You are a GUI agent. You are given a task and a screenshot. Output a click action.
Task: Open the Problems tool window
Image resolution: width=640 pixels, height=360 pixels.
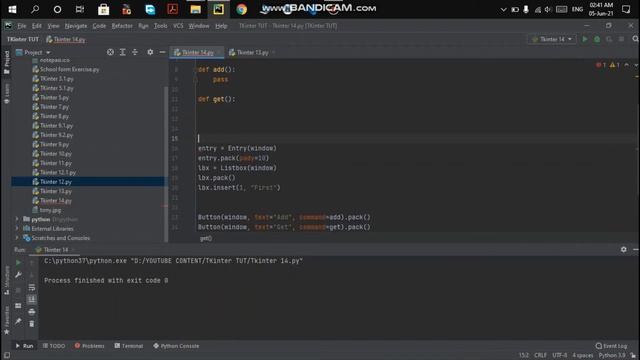point(89,346)
